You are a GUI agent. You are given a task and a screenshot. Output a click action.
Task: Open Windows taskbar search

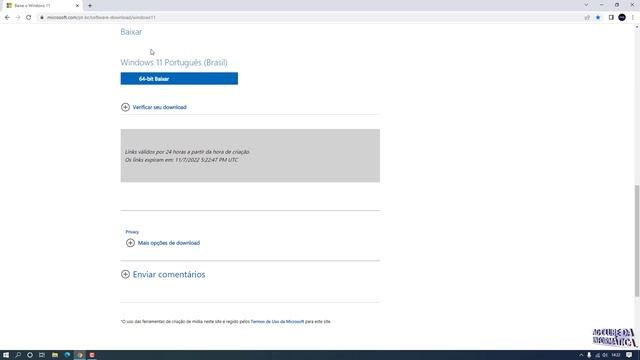[18, 355]
